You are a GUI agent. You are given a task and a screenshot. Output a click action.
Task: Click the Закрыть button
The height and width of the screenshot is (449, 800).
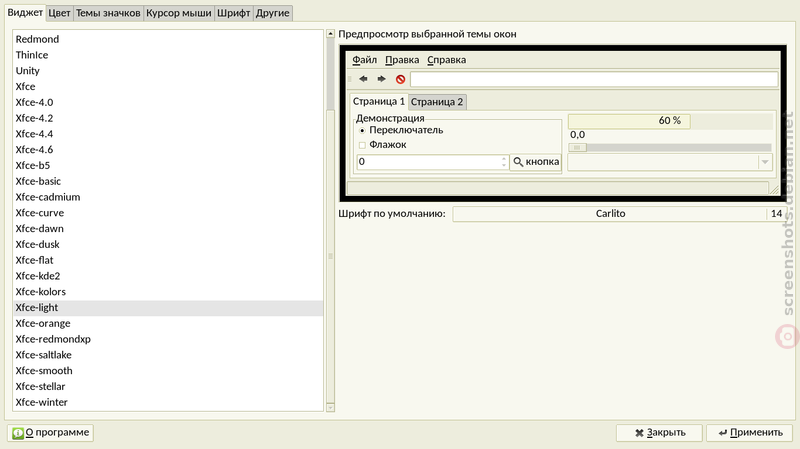coord(659,433)
